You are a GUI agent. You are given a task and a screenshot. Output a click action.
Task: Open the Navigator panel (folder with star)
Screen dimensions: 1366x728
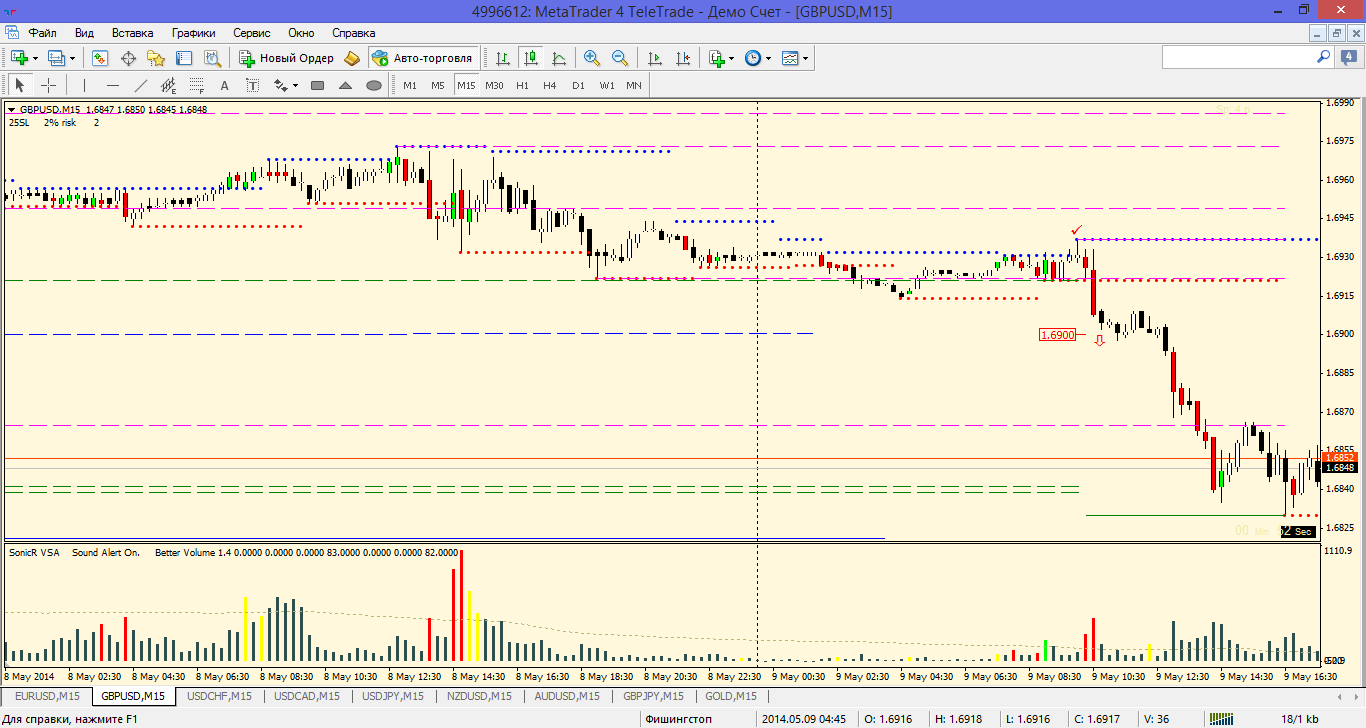click(155, 58)
